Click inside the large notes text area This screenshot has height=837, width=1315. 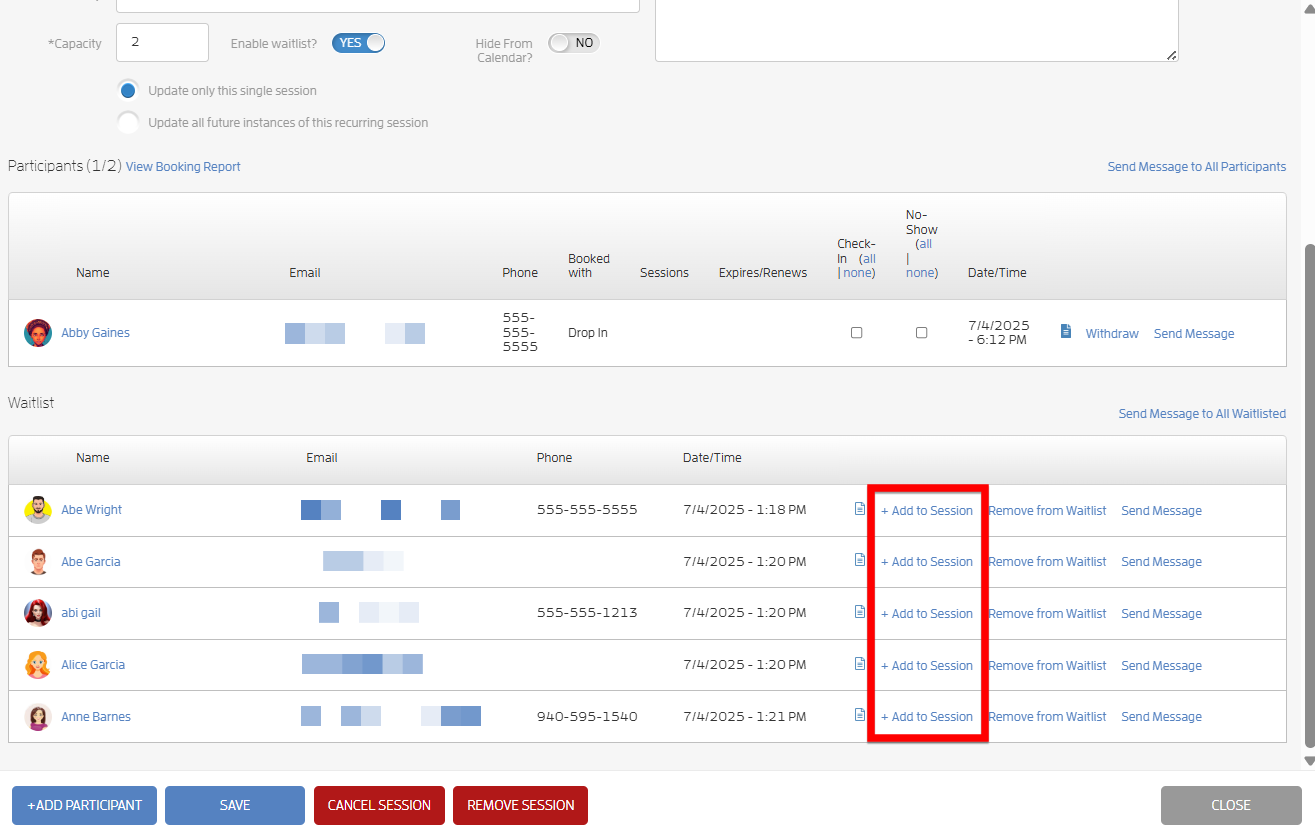916,30
